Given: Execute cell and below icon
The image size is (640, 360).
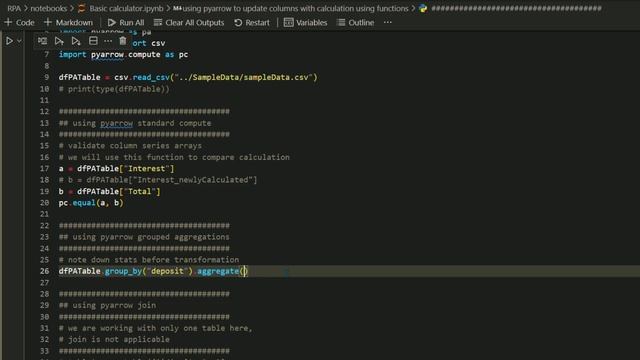Looking at the screenshot, I should 76,41.
